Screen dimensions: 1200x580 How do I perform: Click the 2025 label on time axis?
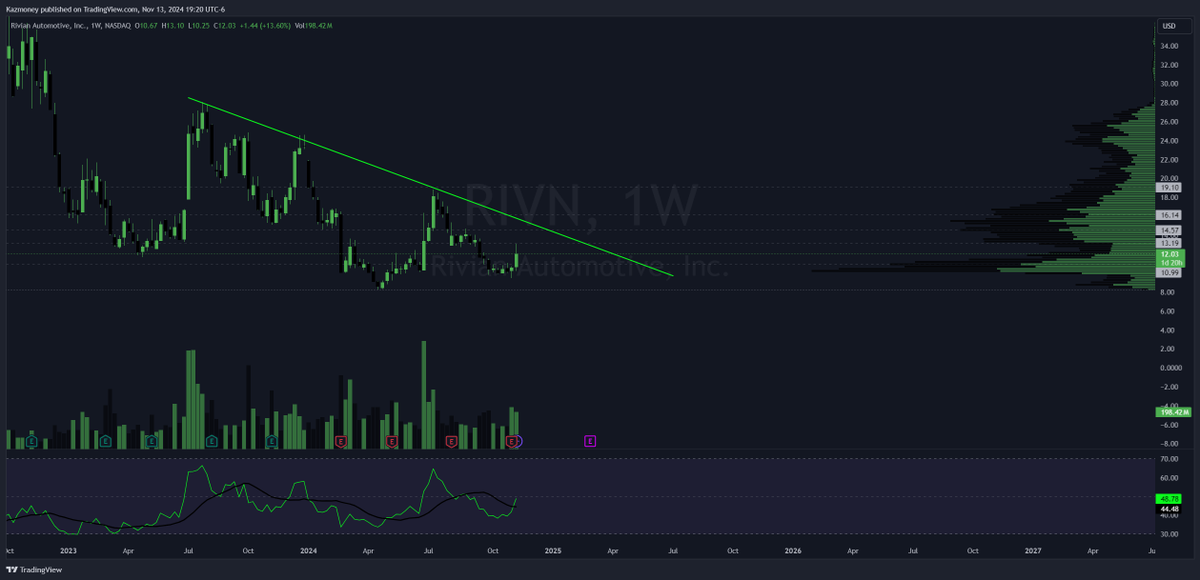point(553,550)
